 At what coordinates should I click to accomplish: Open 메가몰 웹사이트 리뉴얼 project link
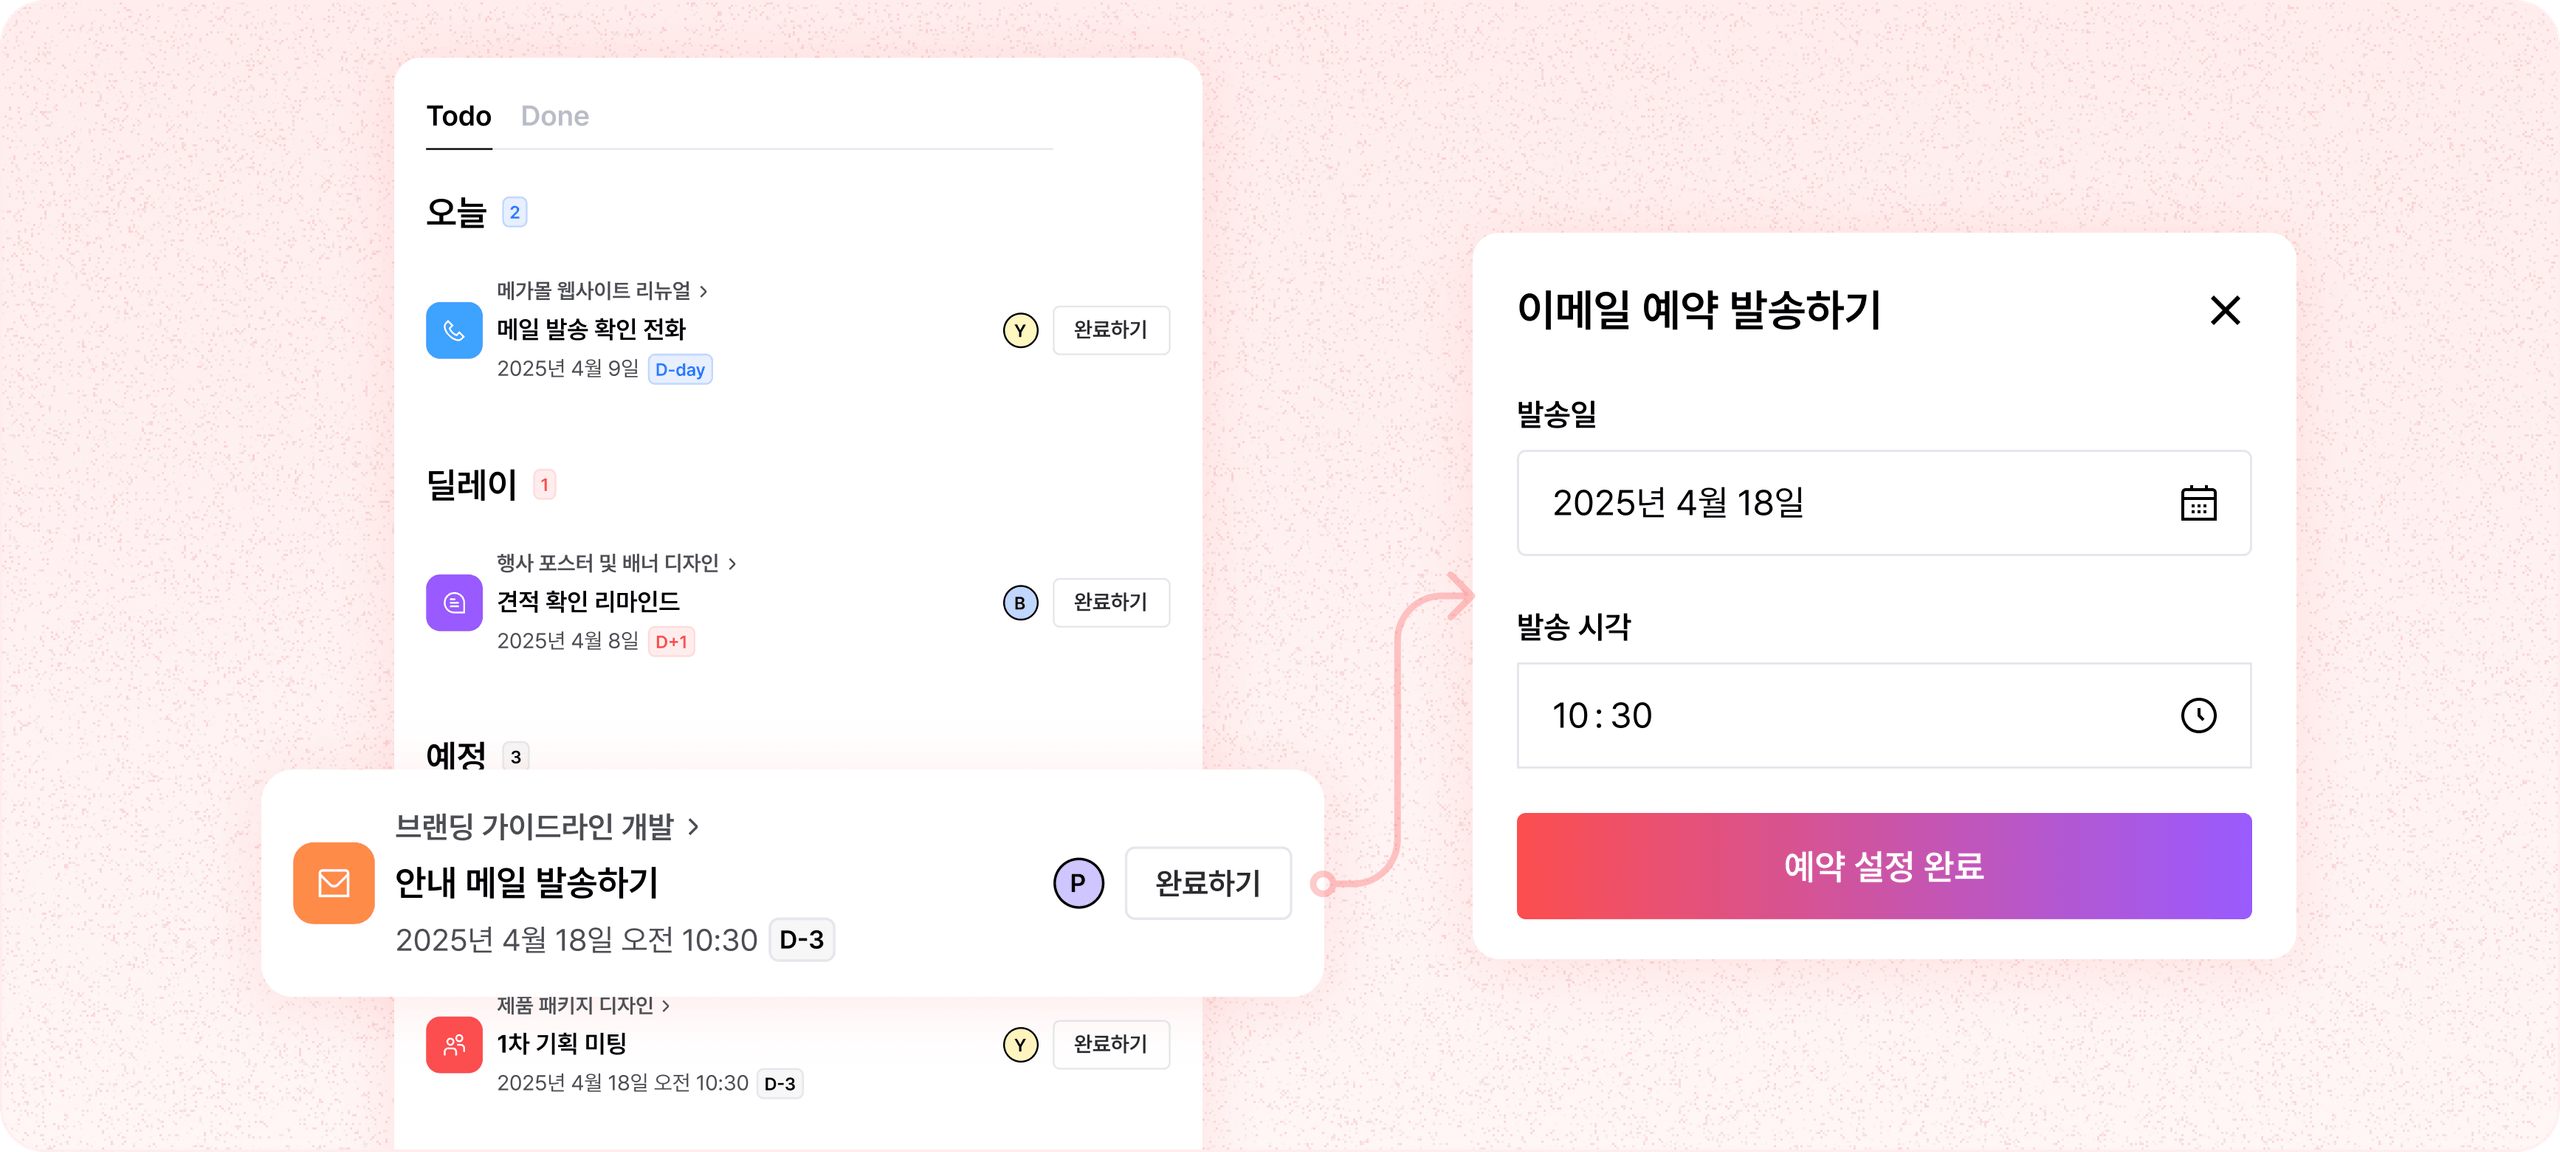[602, 291]
